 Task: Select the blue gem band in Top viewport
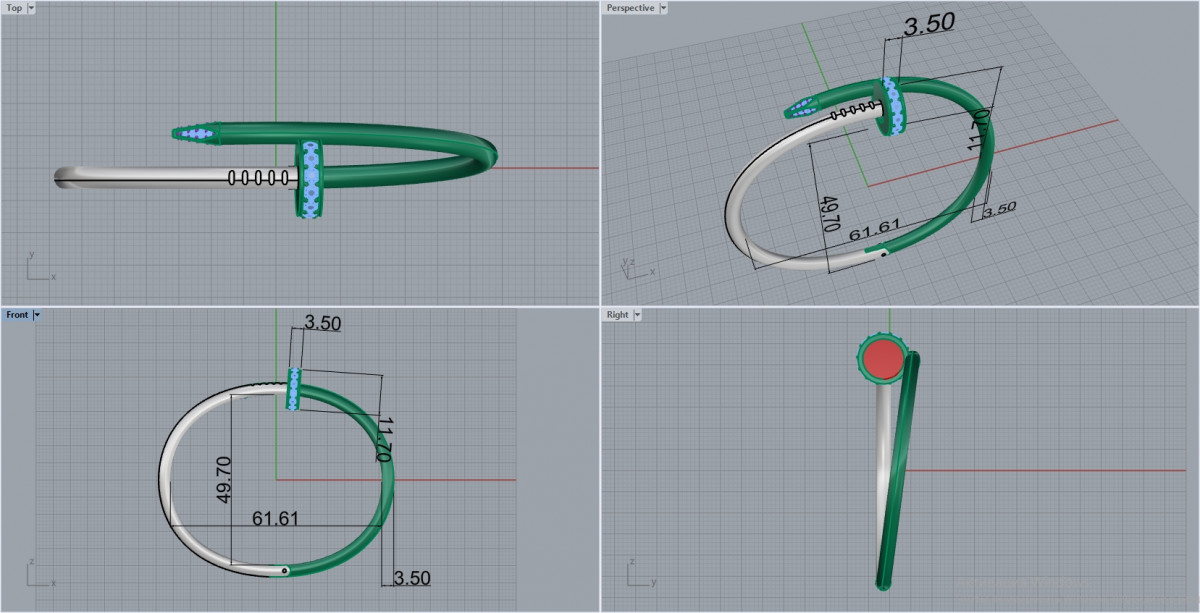tap(310, 178)
